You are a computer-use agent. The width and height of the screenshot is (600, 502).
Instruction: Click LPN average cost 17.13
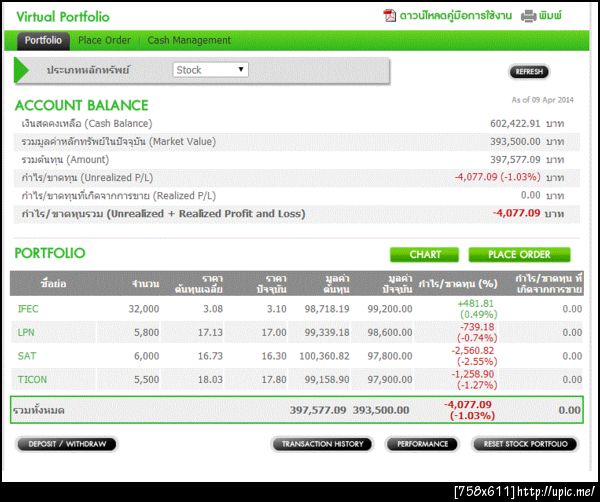pyautogui.click(x=210, y=332)
